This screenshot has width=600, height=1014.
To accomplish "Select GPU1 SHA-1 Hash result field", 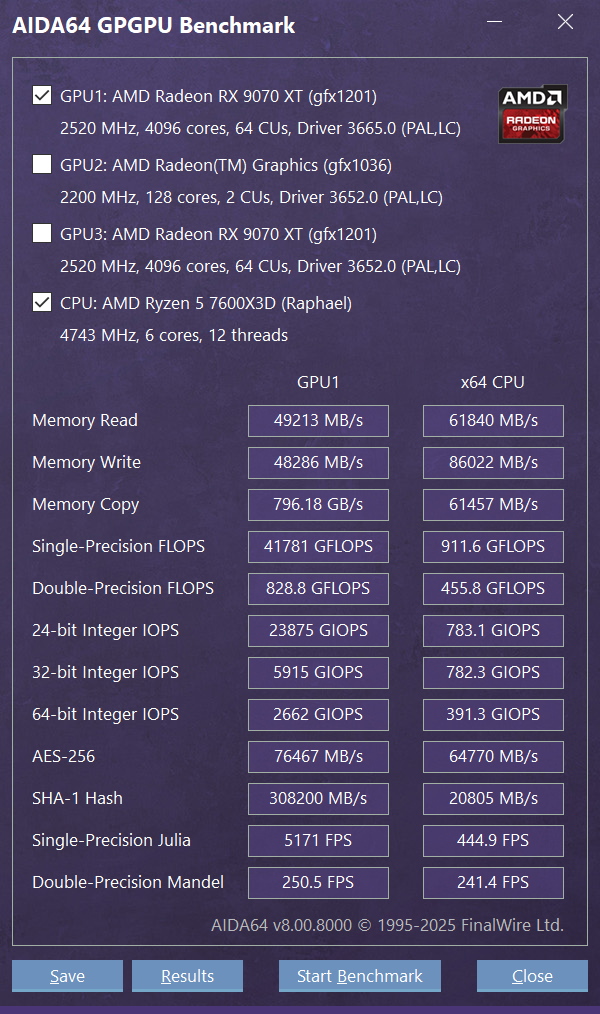I will point(318,799).
